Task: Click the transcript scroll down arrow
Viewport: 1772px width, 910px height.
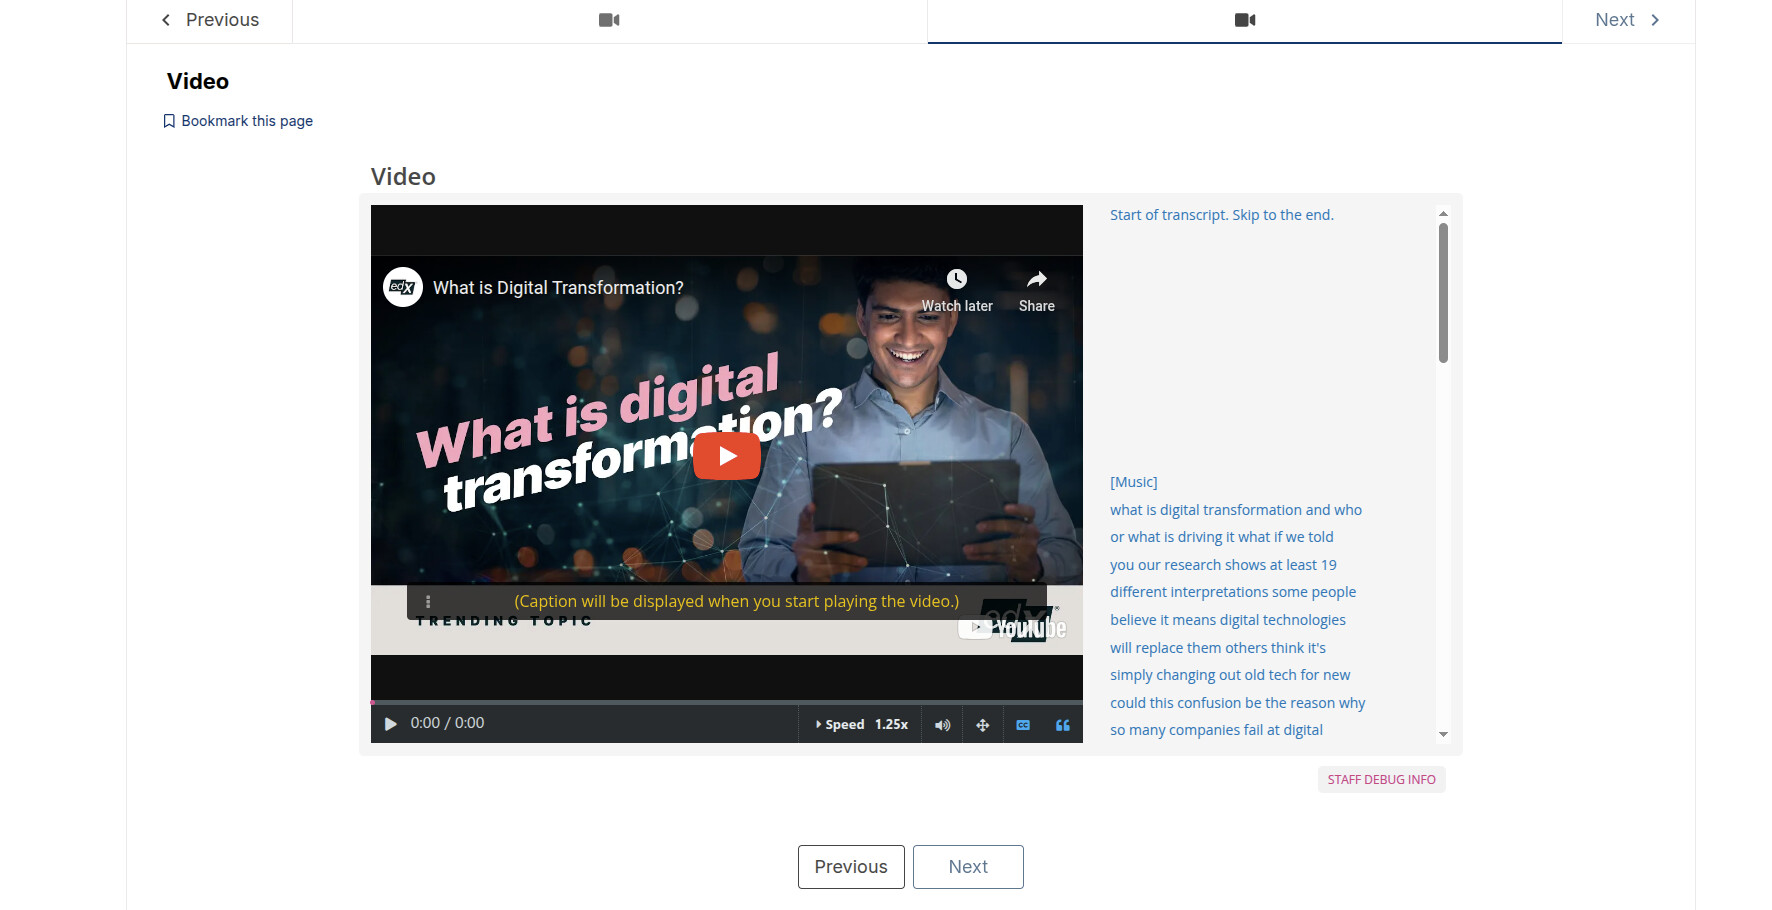Action: [x=1443, y=734]
